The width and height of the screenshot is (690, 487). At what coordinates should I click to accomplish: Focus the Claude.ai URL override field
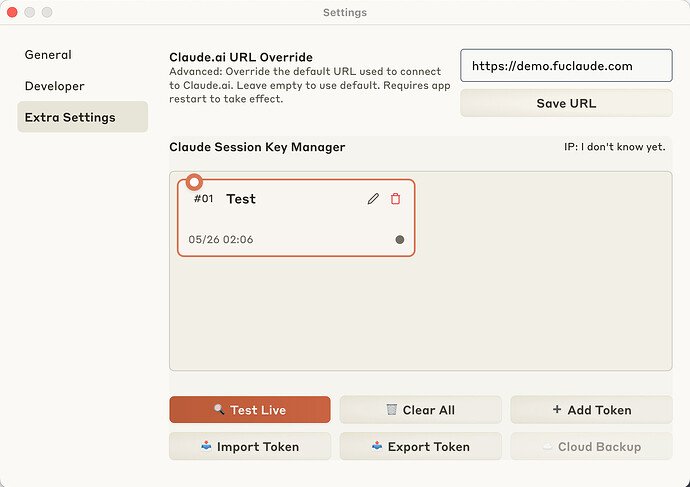click(566, 66)
